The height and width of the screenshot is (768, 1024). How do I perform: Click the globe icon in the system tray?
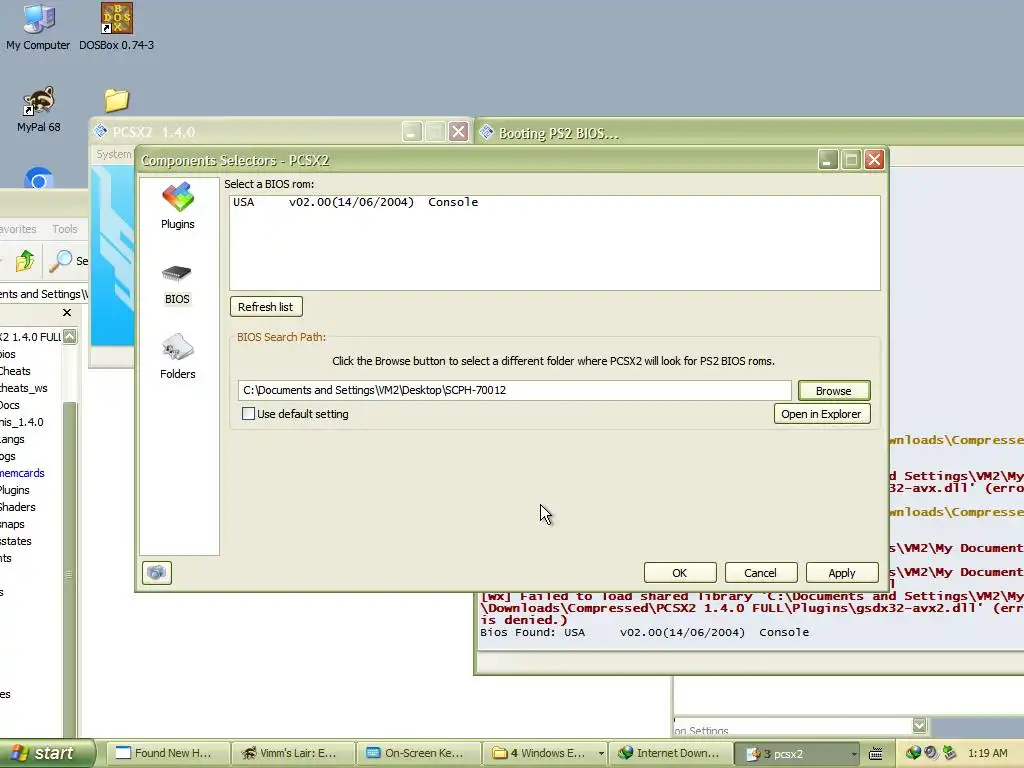coord(913,753)
